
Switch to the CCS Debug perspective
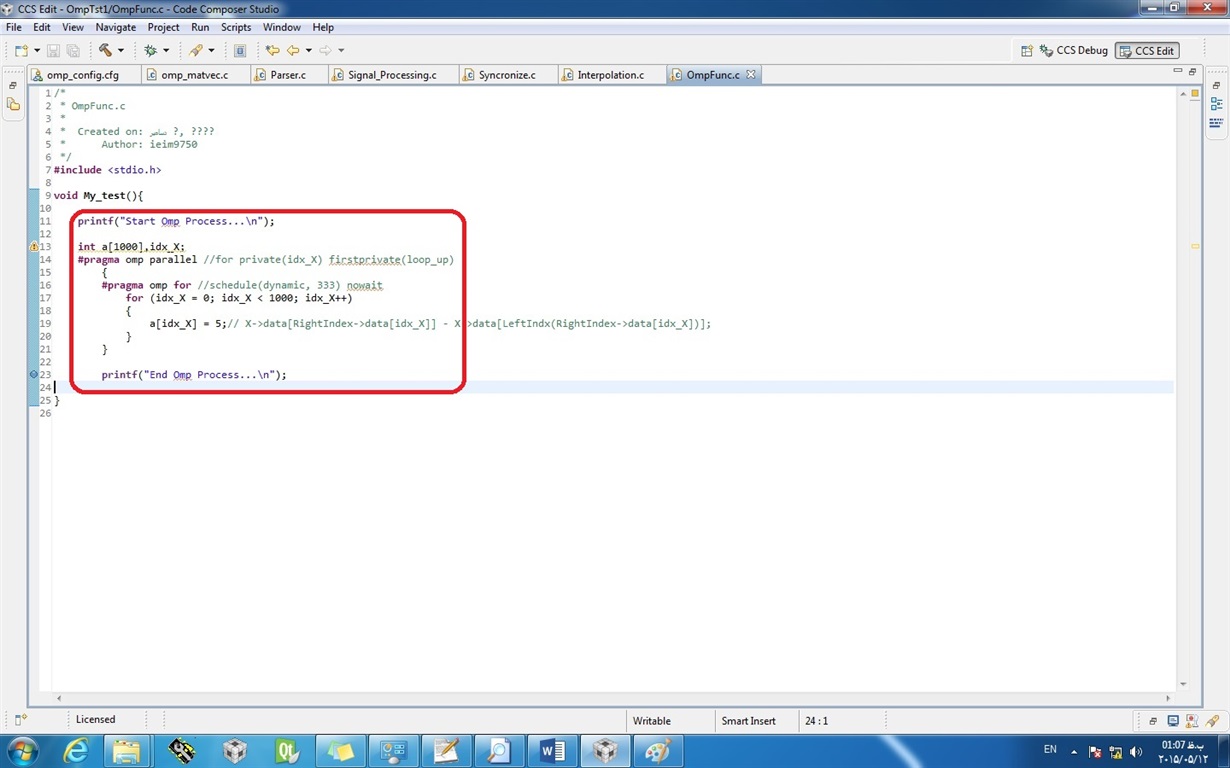click(x=1073, y=50)
